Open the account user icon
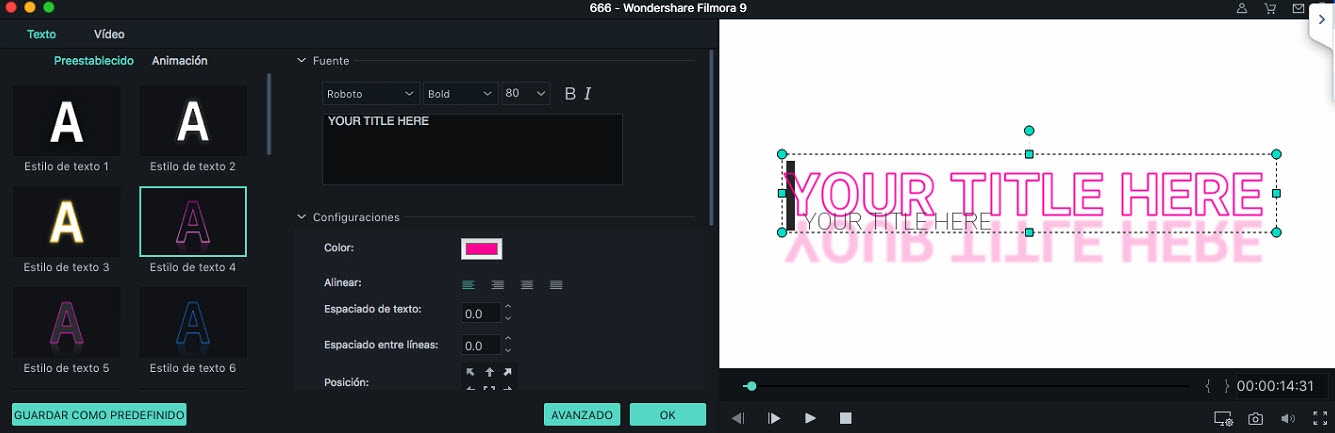Viewport: 1335px width, 433px height. [x=1242, y=8]
